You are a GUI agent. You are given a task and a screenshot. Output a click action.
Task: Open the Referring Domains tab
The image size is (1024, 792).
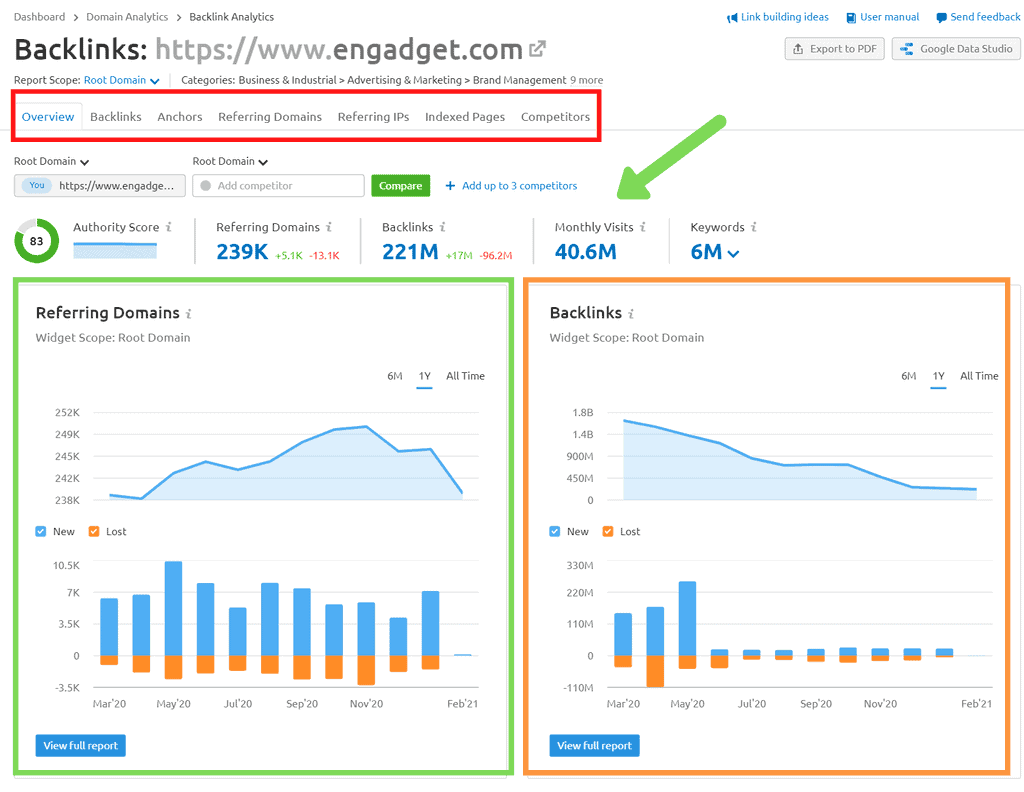[270, 117]
